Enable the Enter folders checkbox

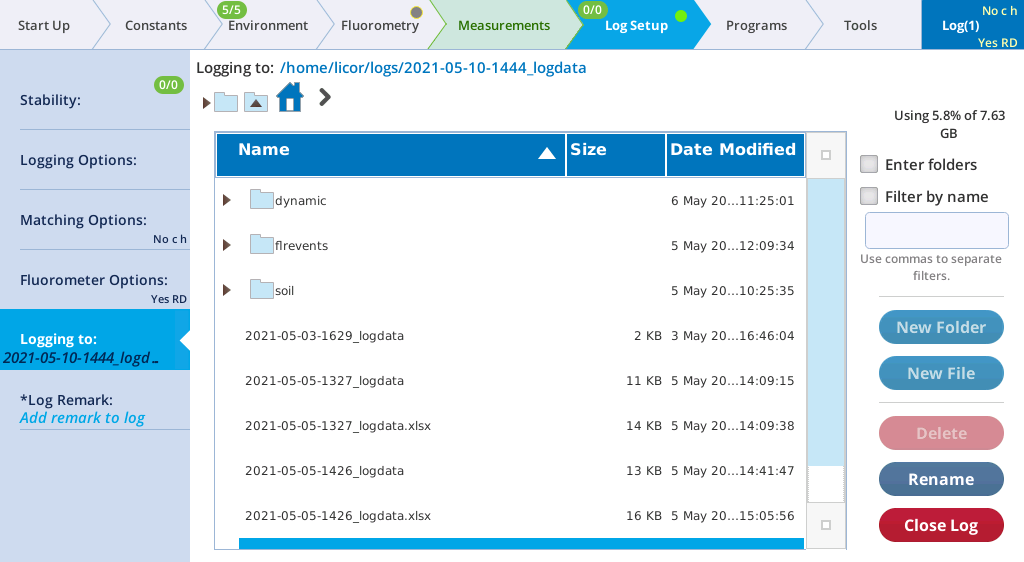pos(870,164)
